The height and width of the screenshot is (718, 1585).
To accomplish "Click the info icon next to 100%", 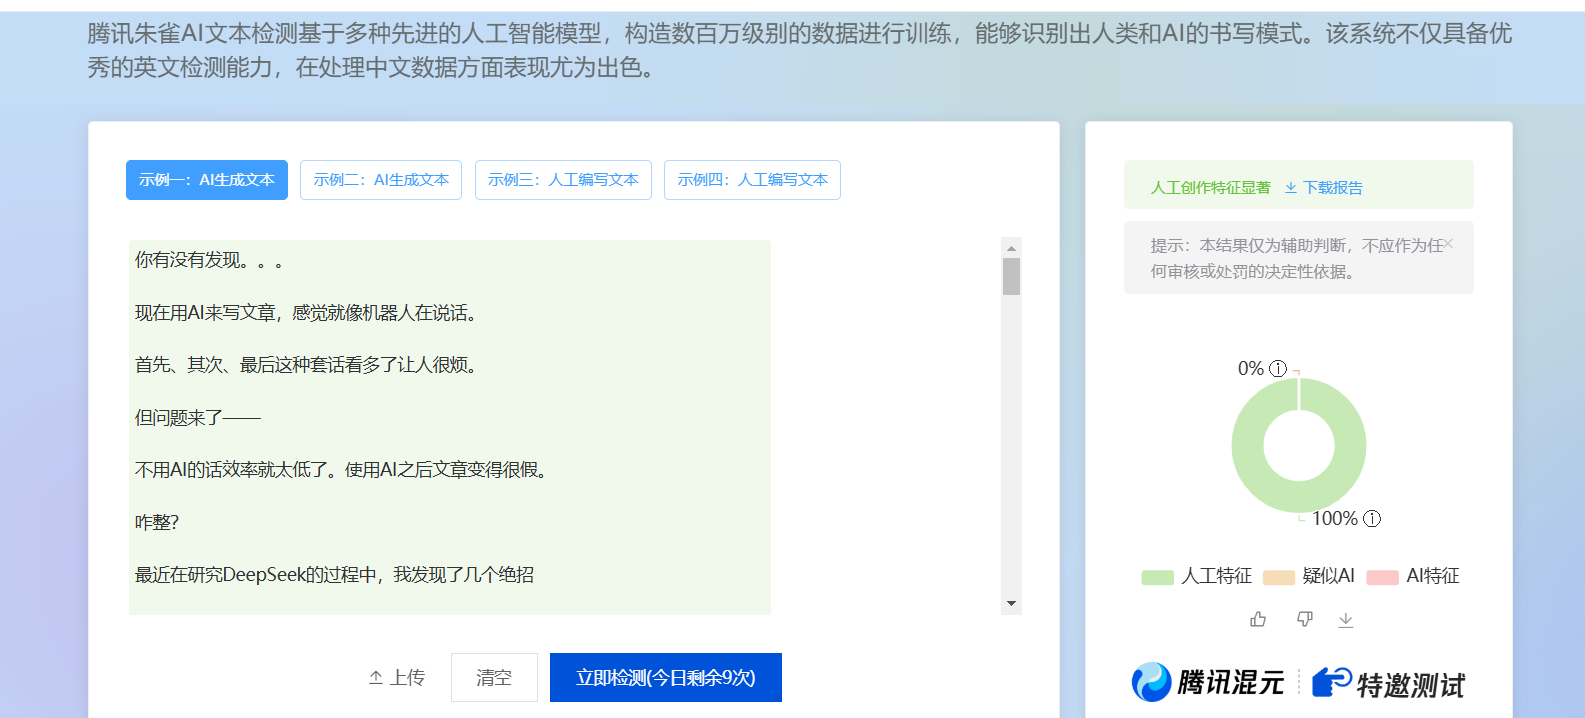I will coord(1372,518).
